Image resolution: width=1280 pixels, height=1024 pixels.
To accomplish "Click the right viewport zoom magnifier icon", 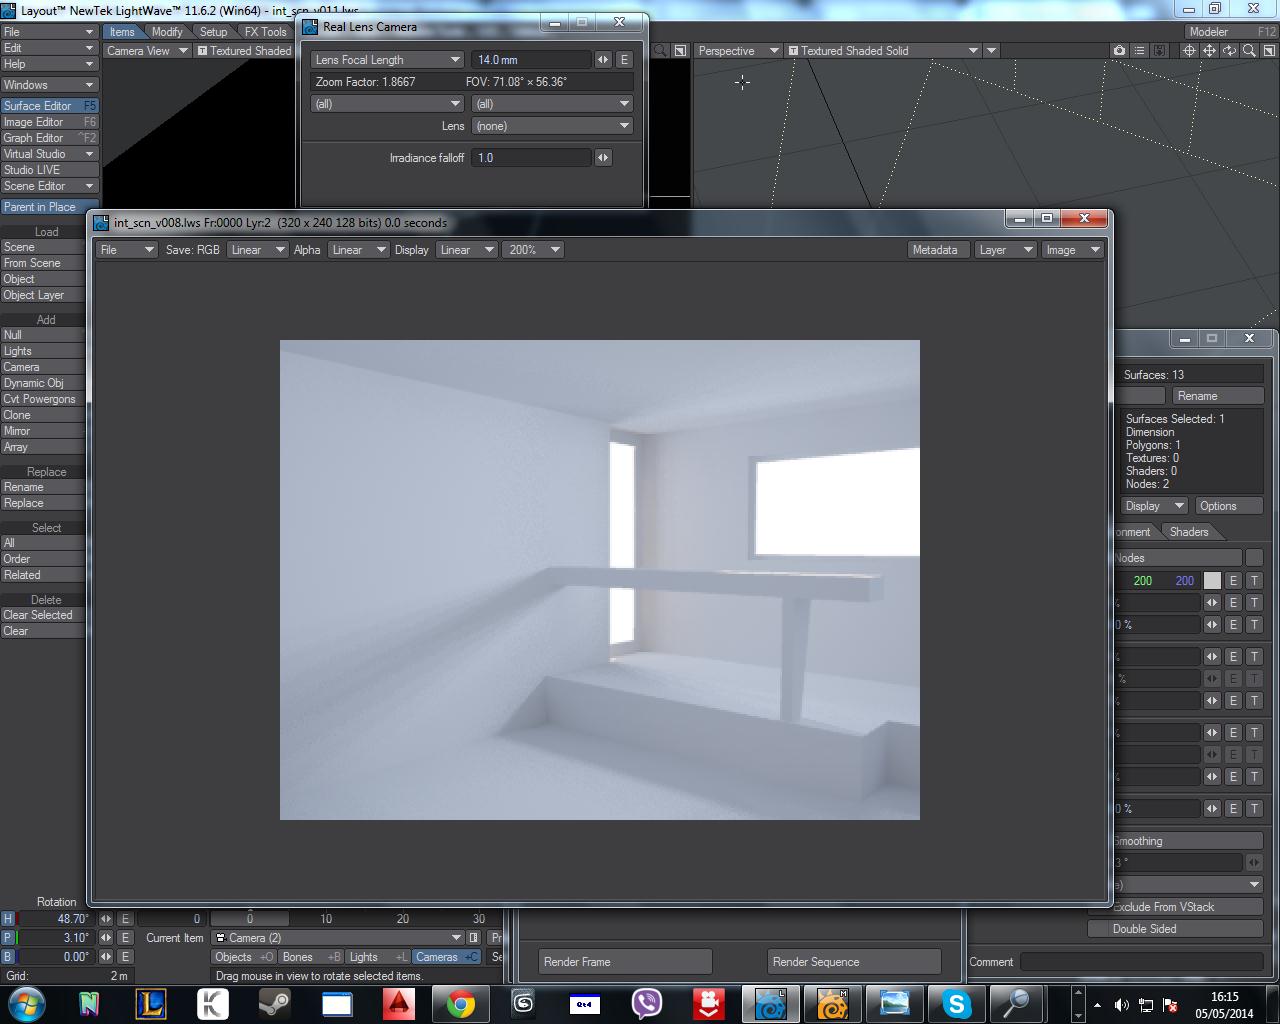I will (1249, 51).
